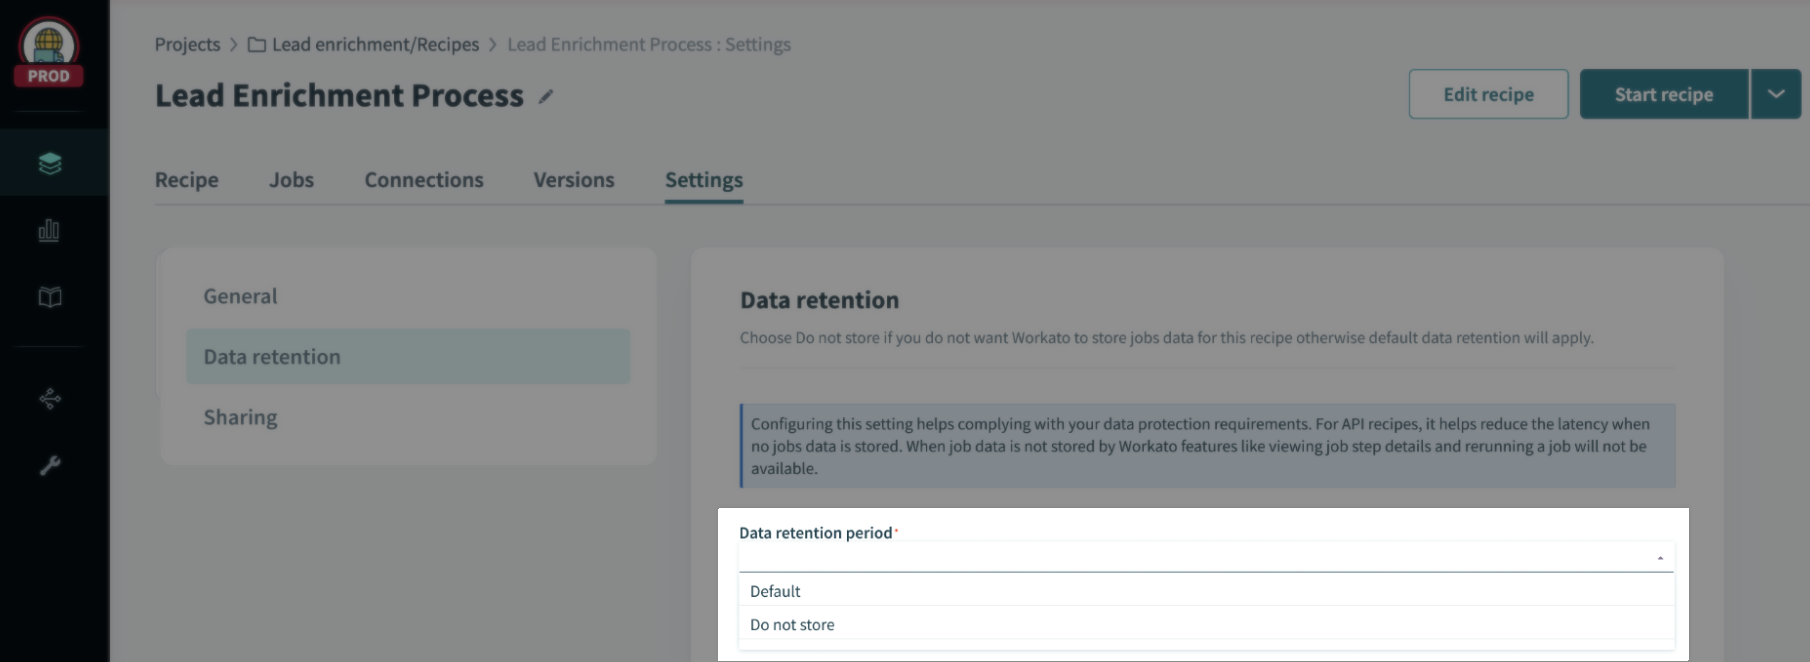Image resolution: width=1810 pixels, height=662 pixels.
Task: Go to Projects via breadcrumb link
Action: (187, 45)
